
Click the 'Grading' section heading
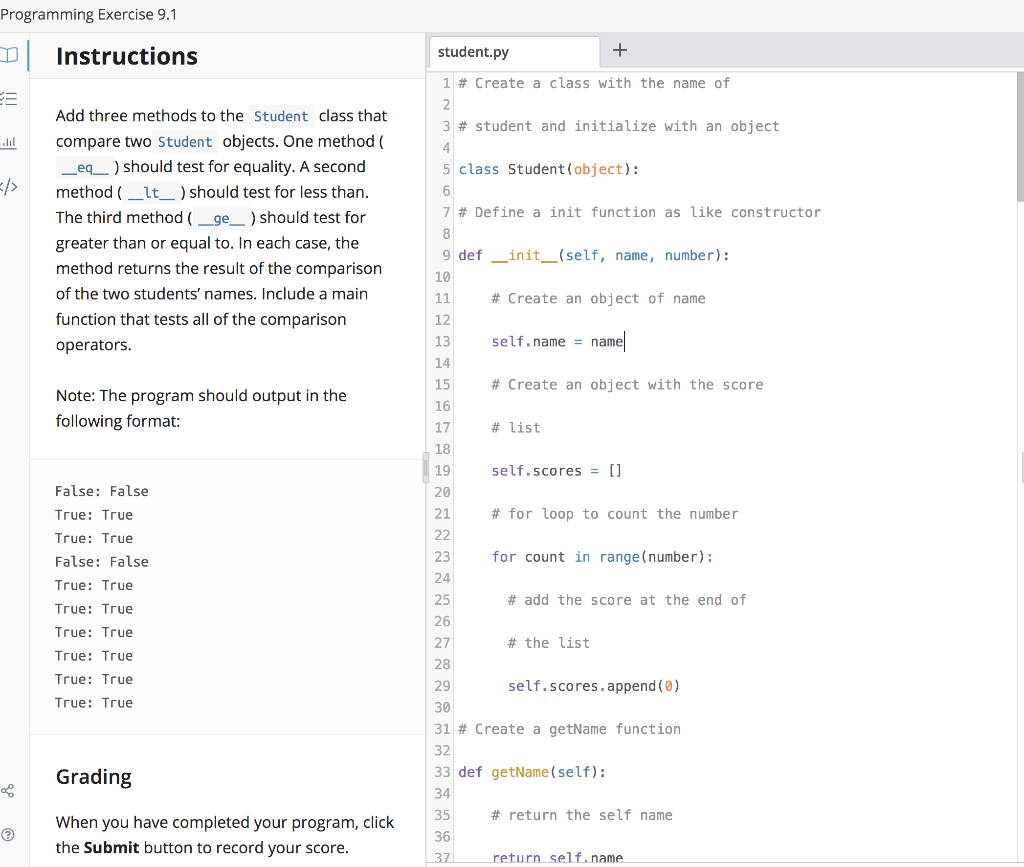[94, 777]
